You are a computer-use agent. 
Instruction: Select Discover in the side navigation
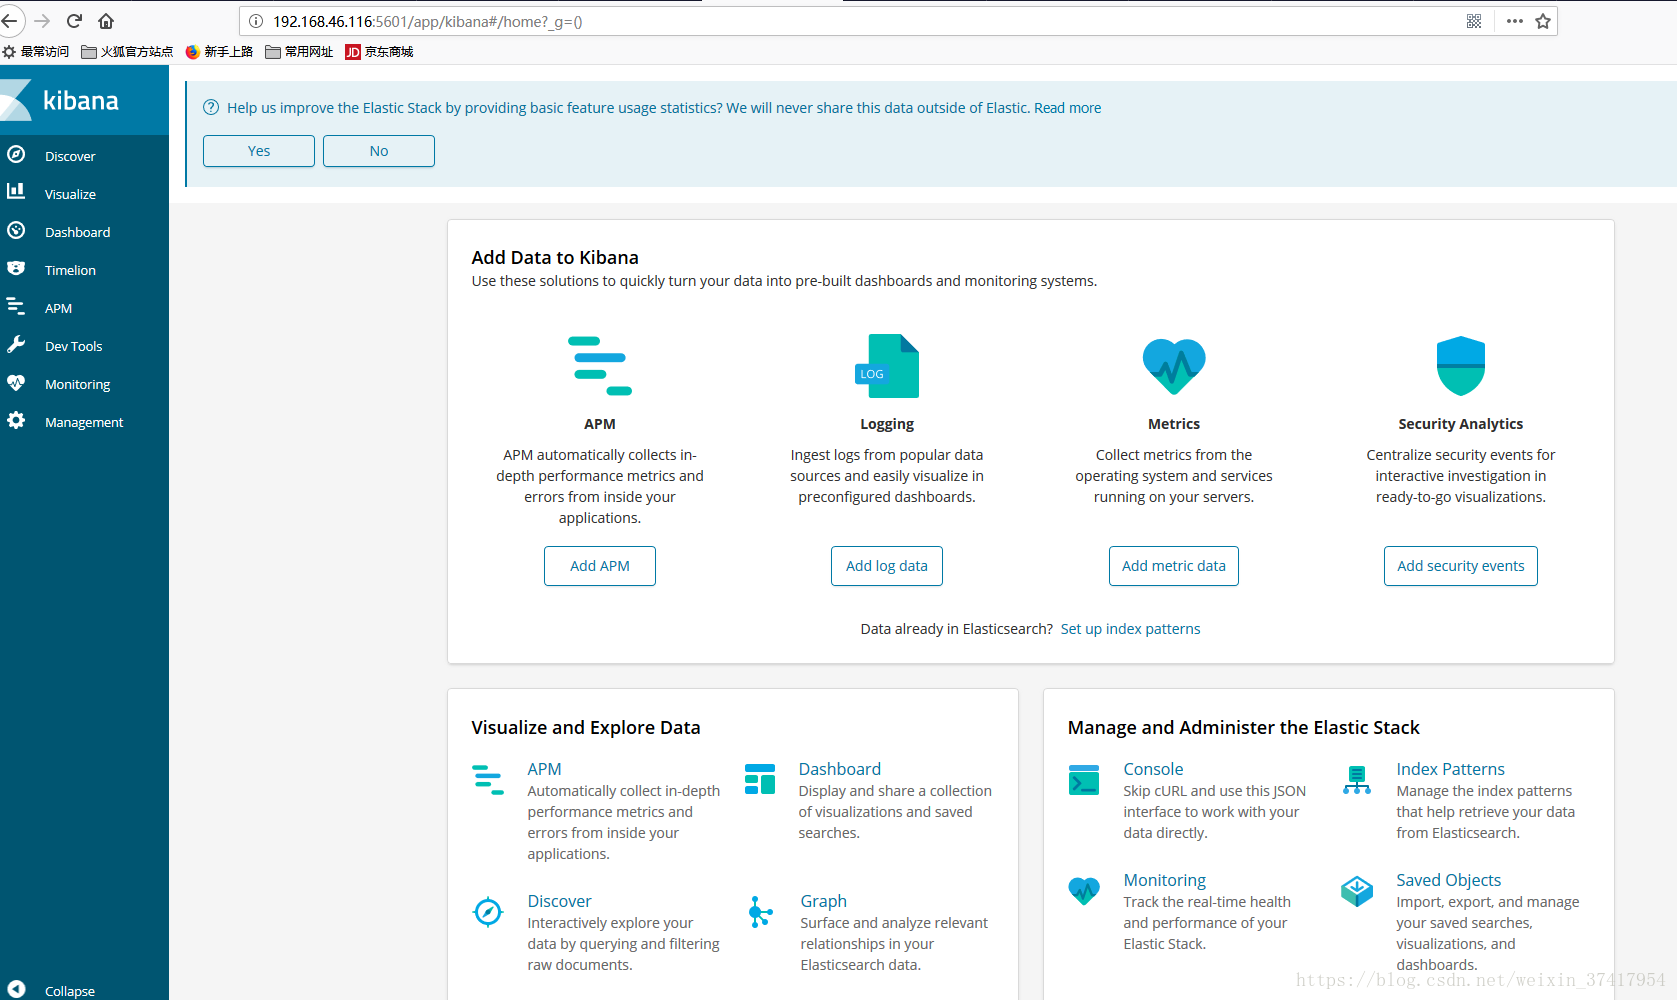(x=70, y=156)
